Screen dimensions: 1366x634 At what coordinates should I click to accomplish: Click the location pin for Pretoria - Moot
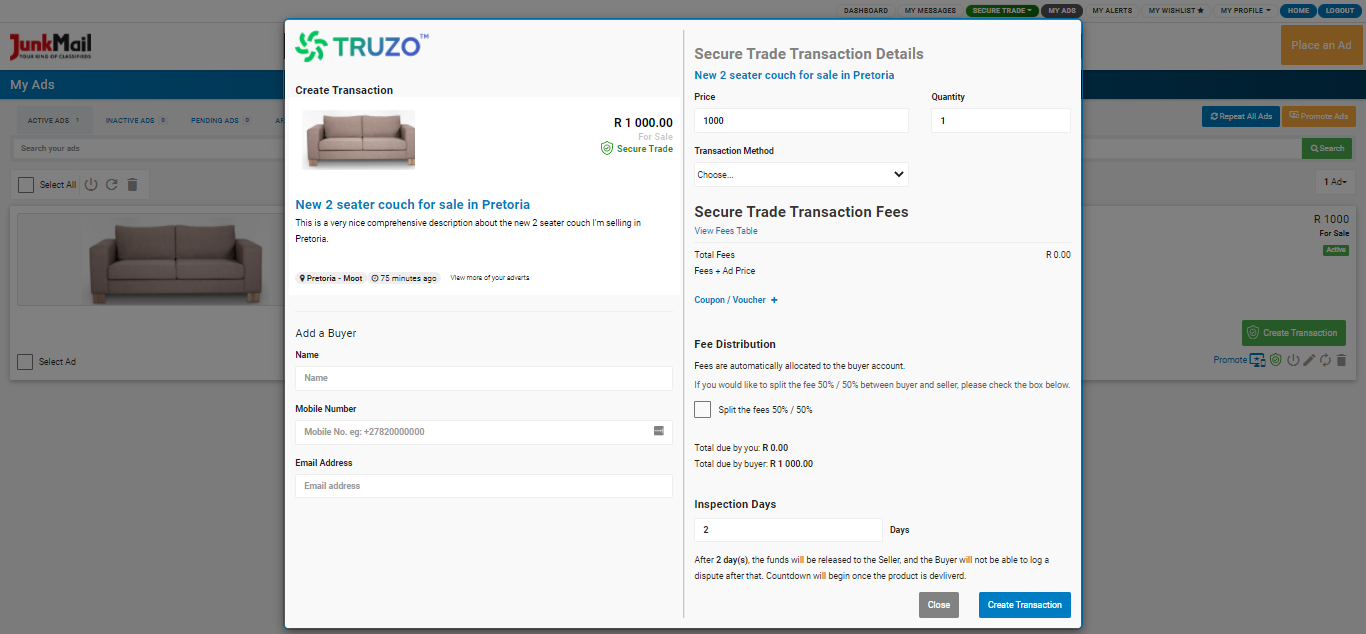click(x=303, y=278)
